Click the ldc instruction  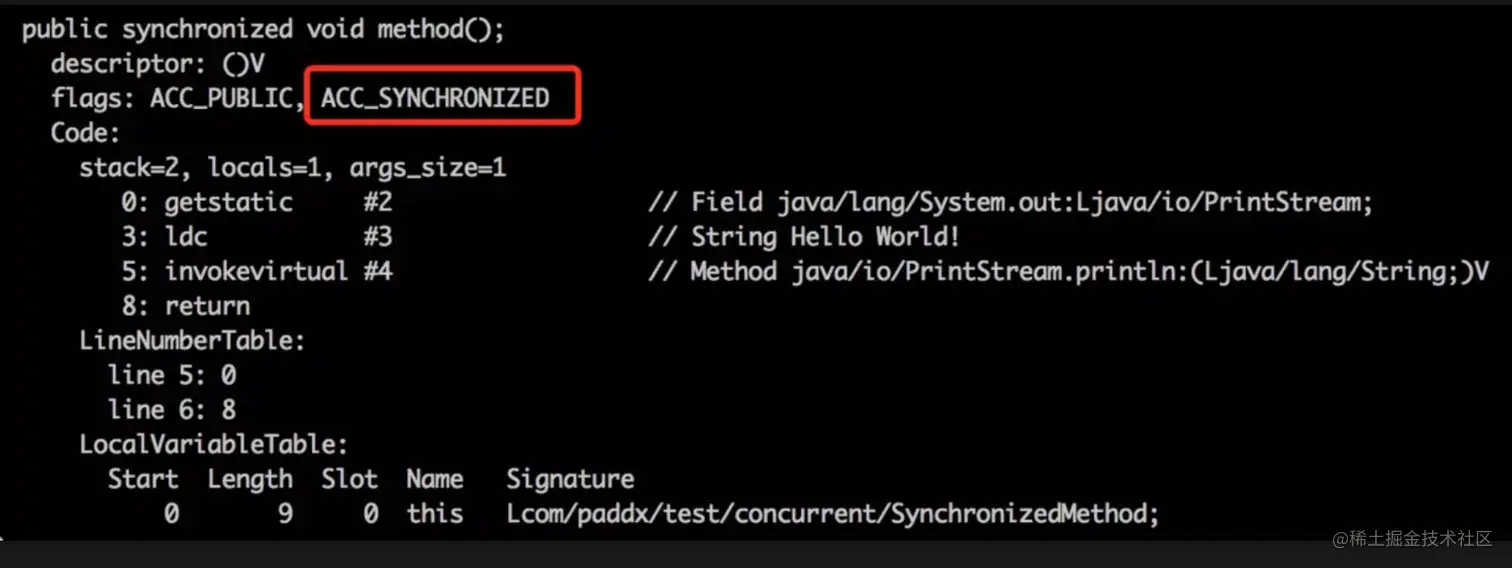pyautogui.click(x=186, y=238)
